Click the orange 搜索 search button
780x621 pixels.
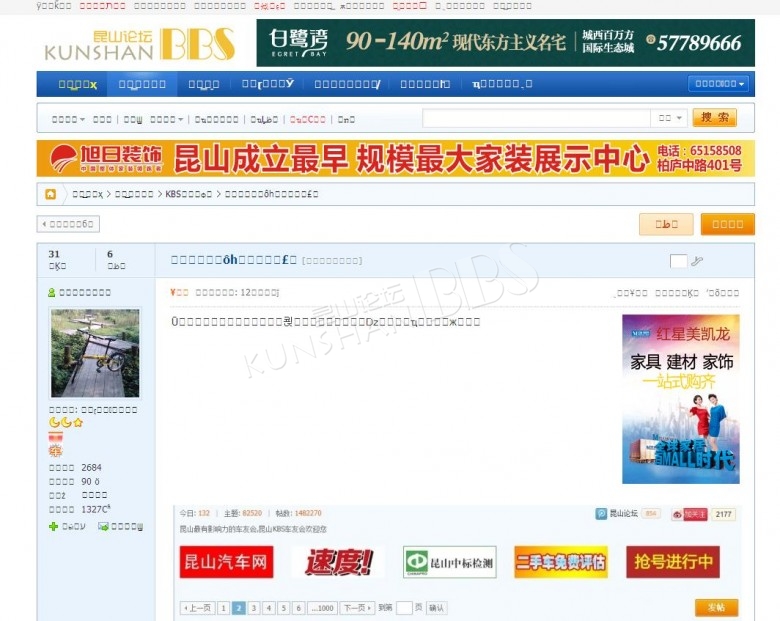714,118
